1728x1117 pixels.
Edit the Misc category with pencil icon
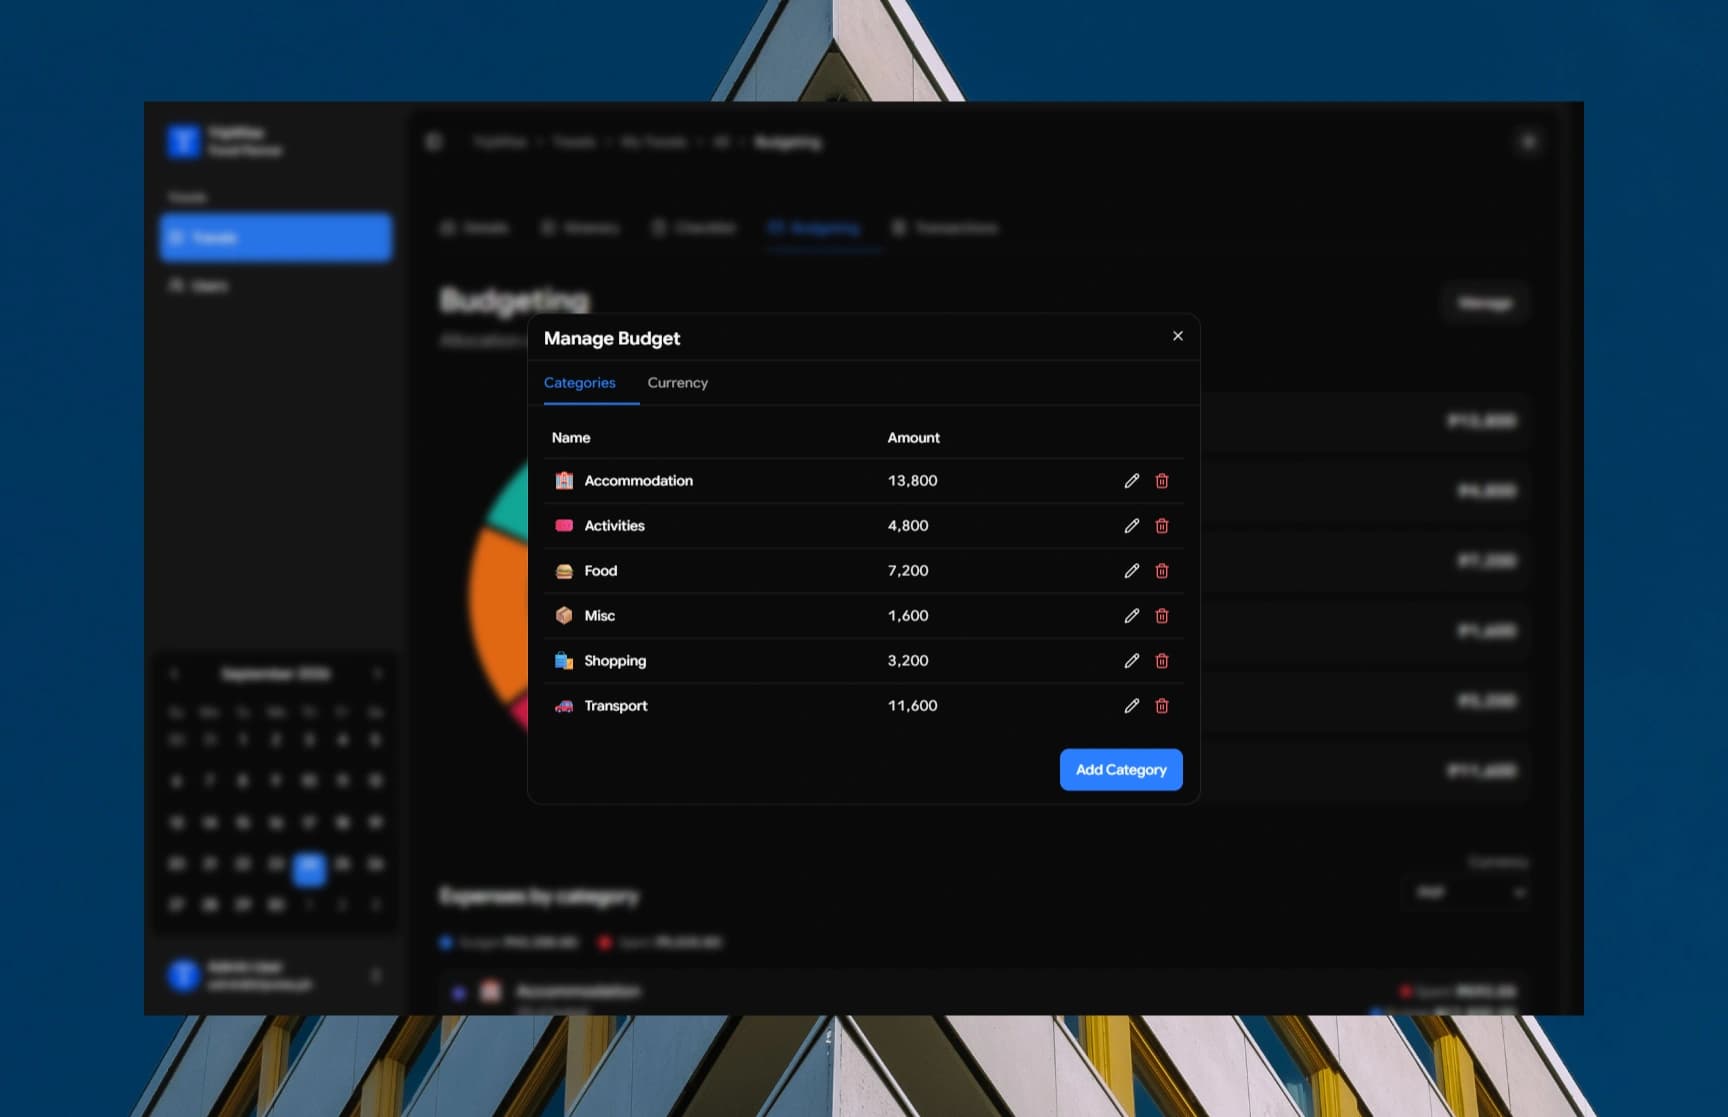[x=1131, y=616]
